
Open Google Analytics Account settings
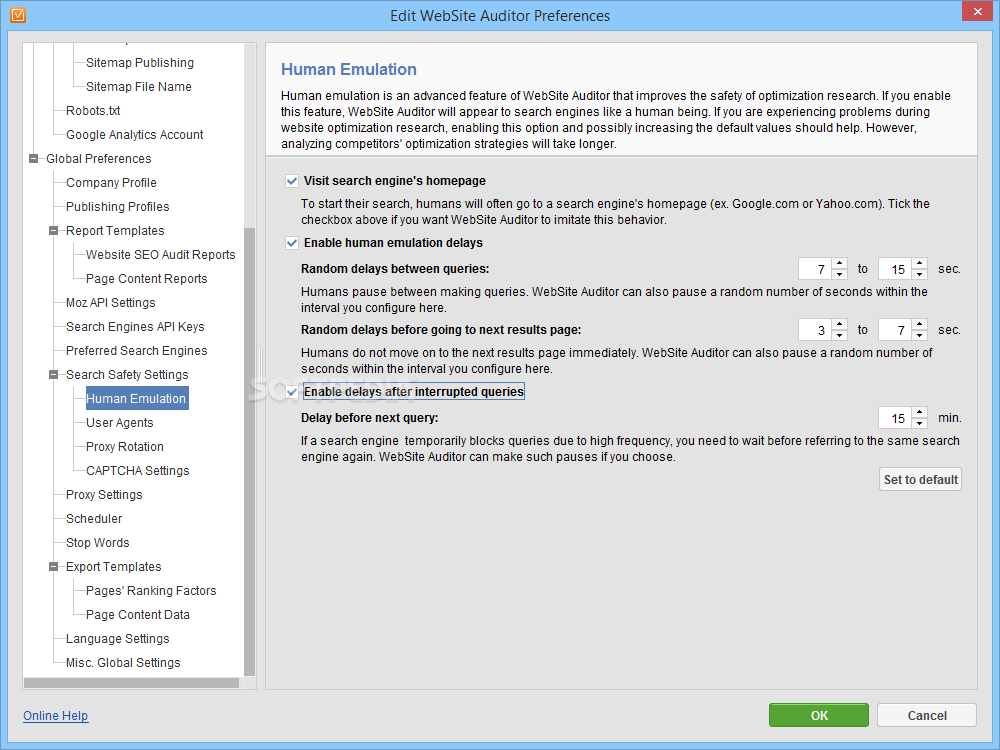point(135,135)
